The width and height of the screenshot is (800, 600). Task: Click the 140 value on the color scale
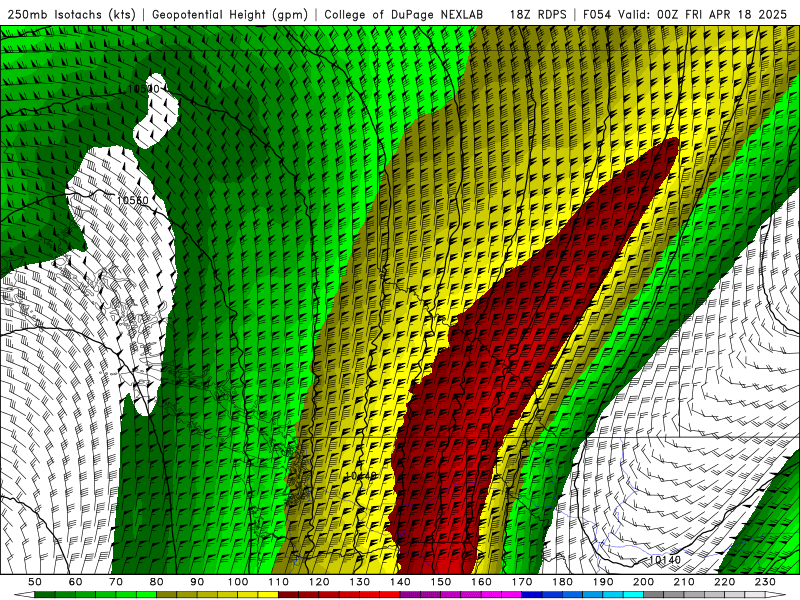pos(400,582)
